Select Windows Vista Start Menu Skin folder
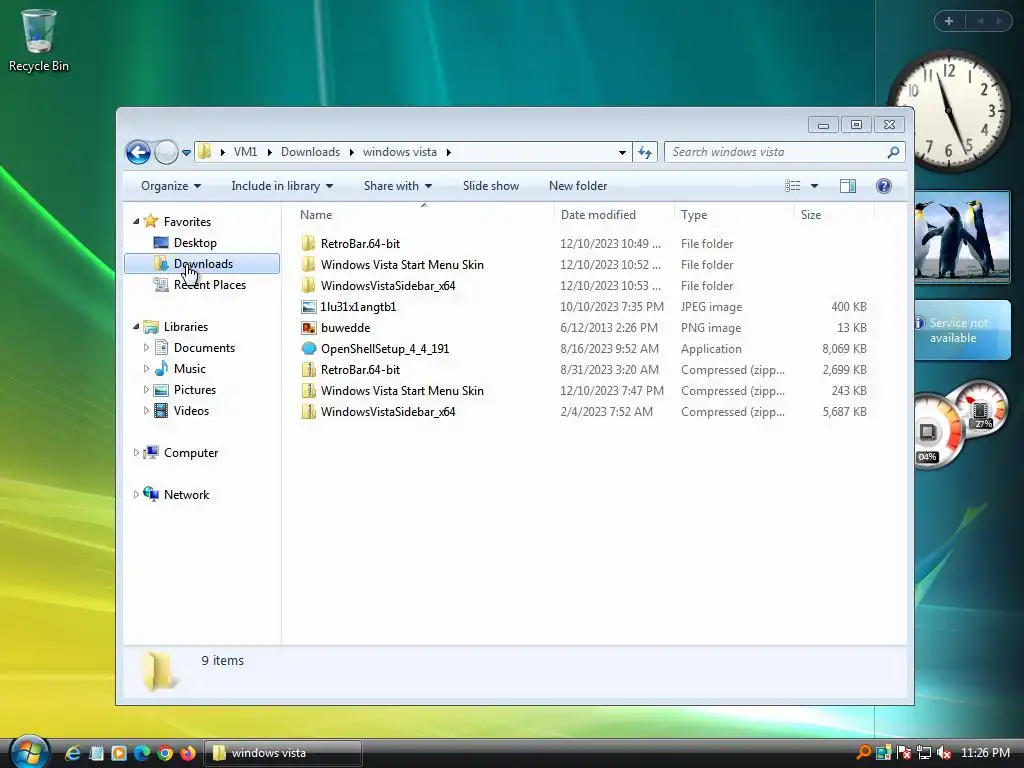 (x=402, y=264)
